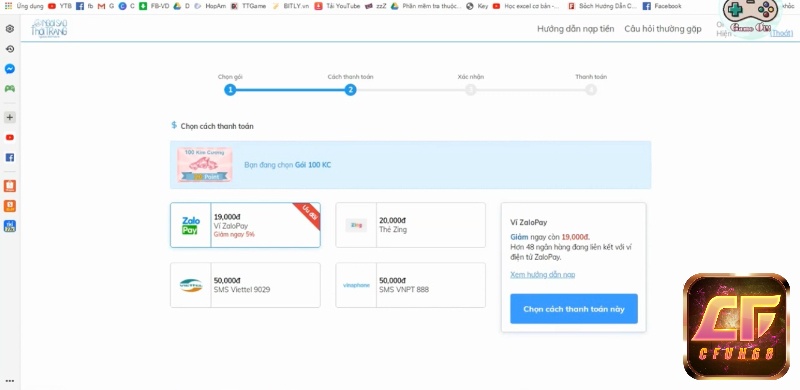Open the history icon in sidebar

point(10,49)
